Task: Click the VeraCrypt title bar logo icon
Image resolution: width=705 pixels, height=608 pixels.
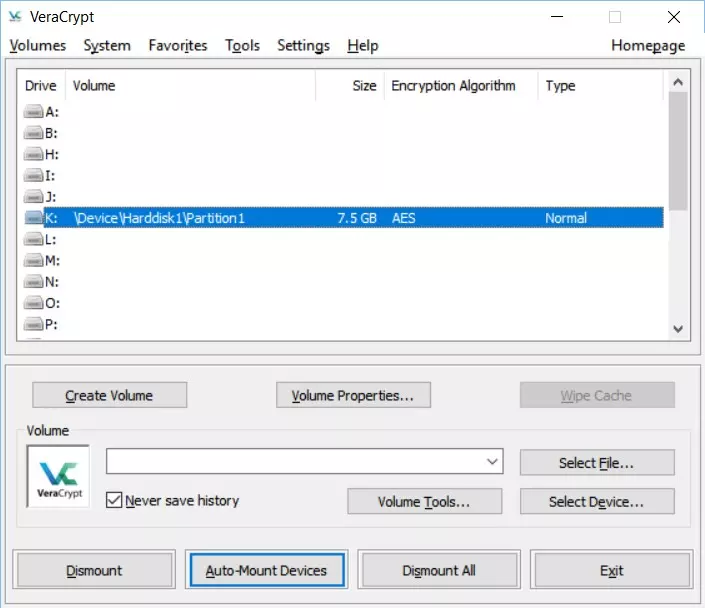Action: 15,17
